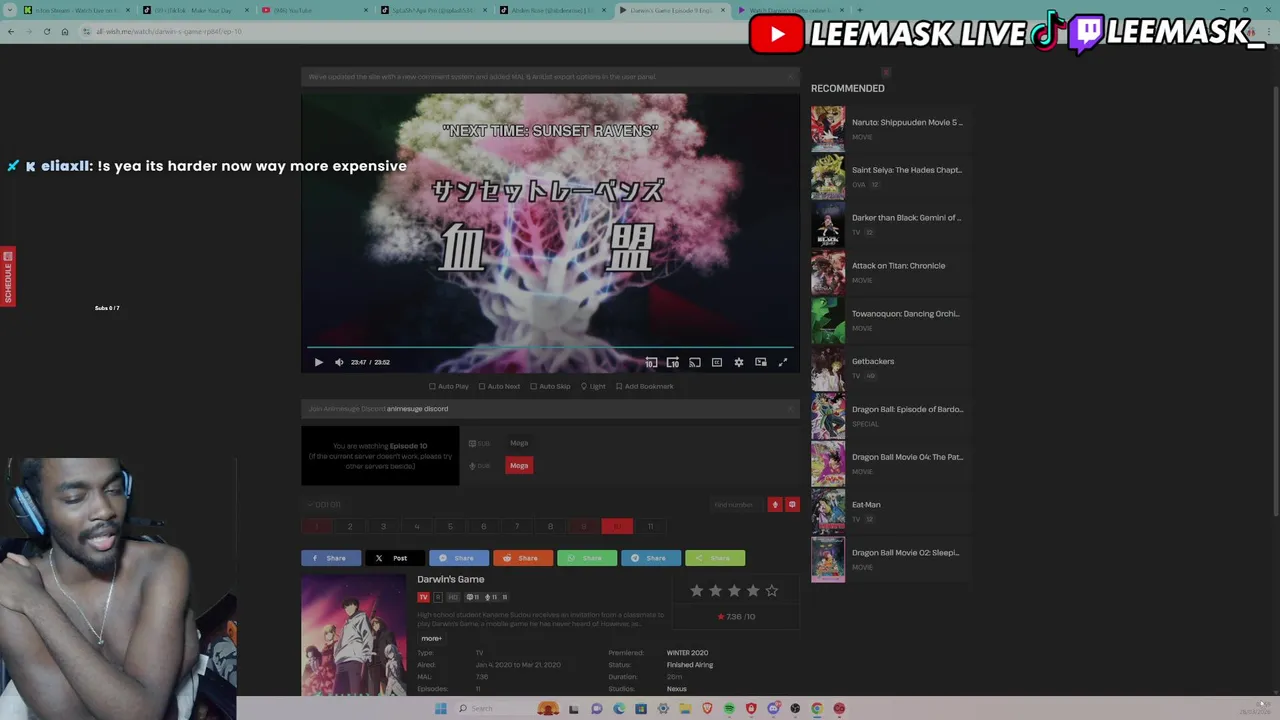Open Eat-Man recommendation
Screen dimensions: 1280x720
coord(888,511)
